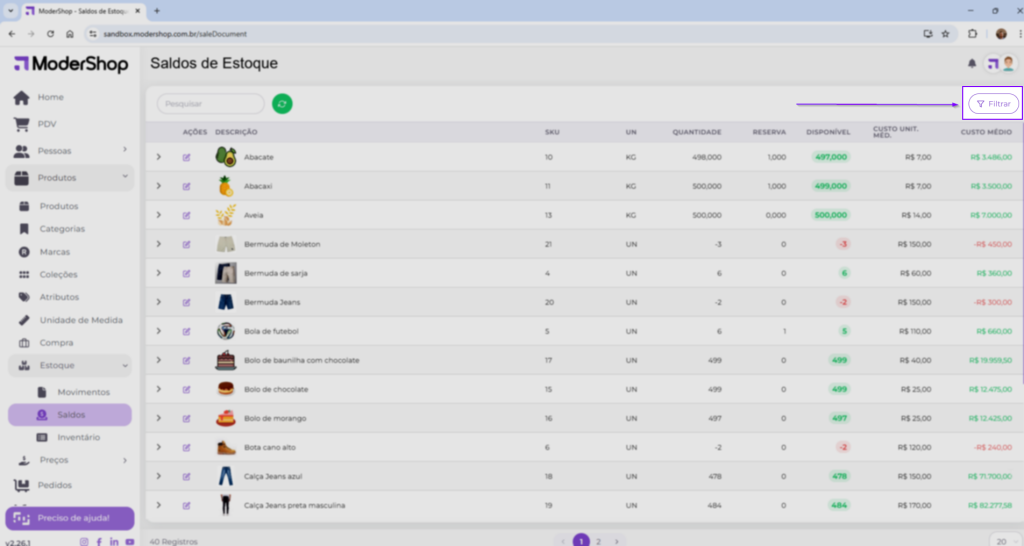Click edit icon for Abacate row
The height and width of the screenshot is (546, 1024).
(186, 157)
